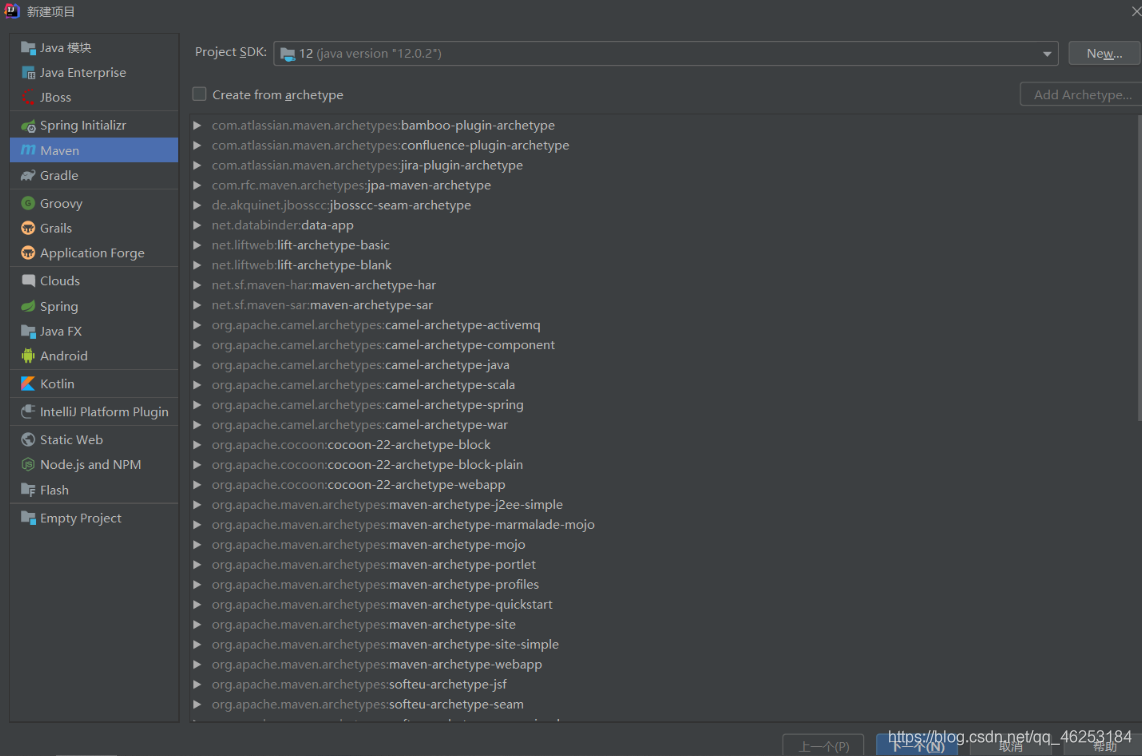The image size is (1142, 756).
Task: Click the cancel 取消 button
Action: tap(1011, 746)
